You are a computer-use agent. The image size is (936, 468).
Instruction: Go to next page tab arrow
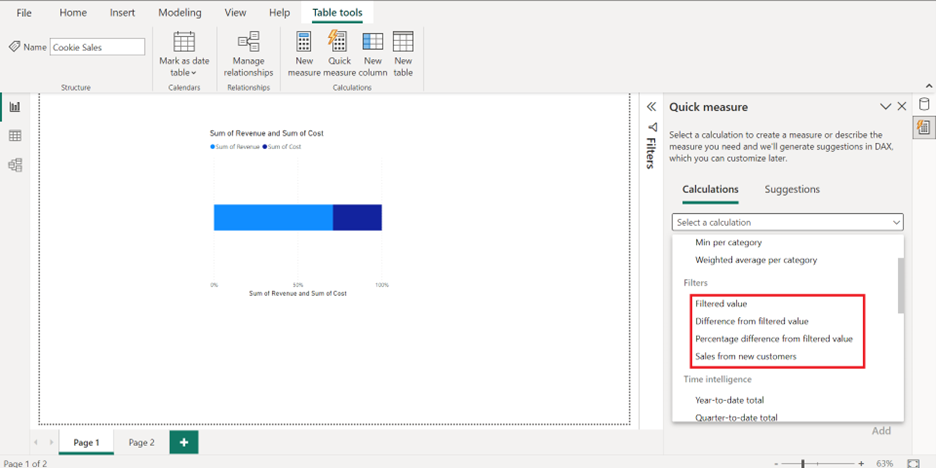(x=50, y=442)
